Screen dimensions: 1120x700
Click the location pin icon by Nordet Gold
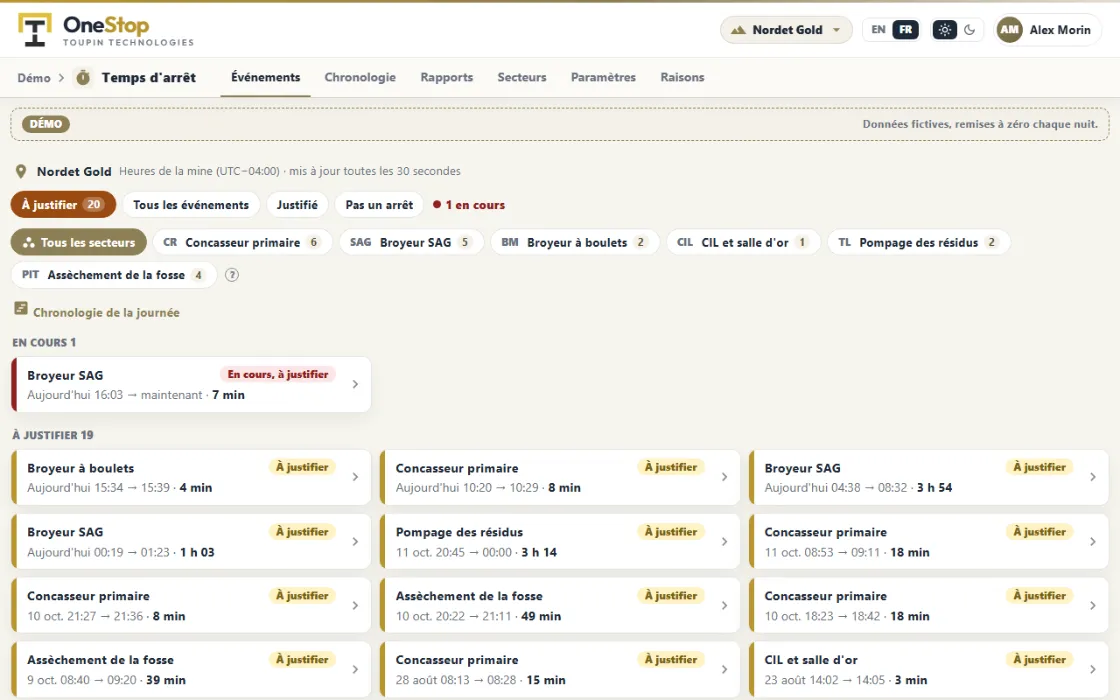point(21,171)
